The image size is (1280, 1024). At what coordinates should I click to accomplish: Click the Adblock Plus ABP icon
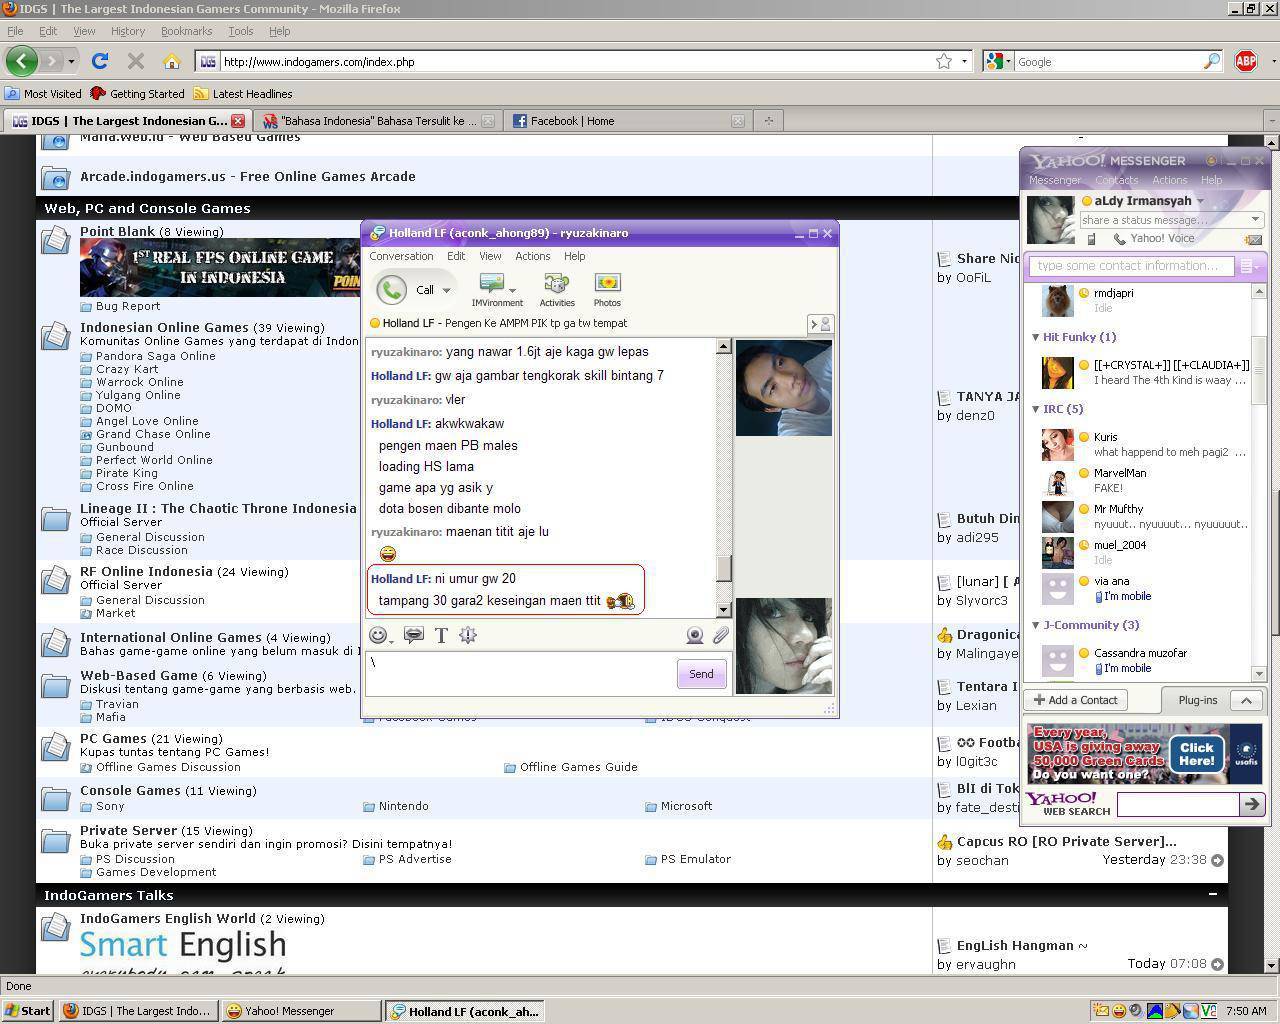point(1245,61)
